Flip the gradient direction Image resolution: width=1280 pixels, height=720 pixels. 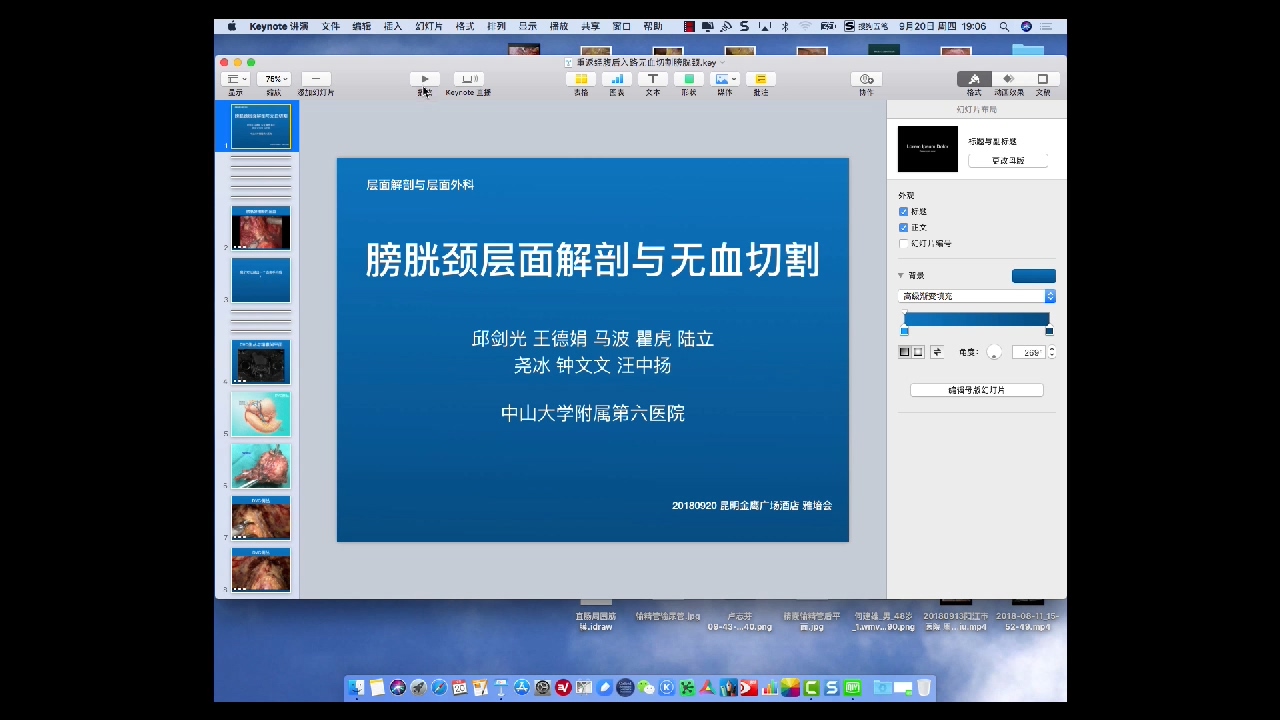(x=937, y=352)
